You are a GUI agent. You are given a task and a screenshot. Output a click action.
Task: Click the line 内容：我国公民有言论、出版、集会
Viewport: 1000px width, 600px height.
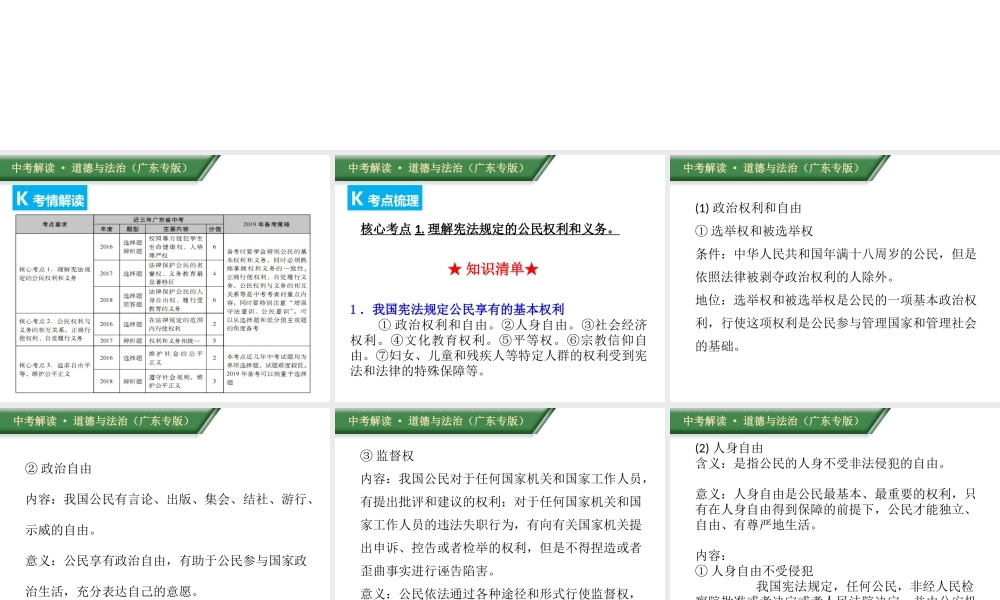(x=169, y=499)
